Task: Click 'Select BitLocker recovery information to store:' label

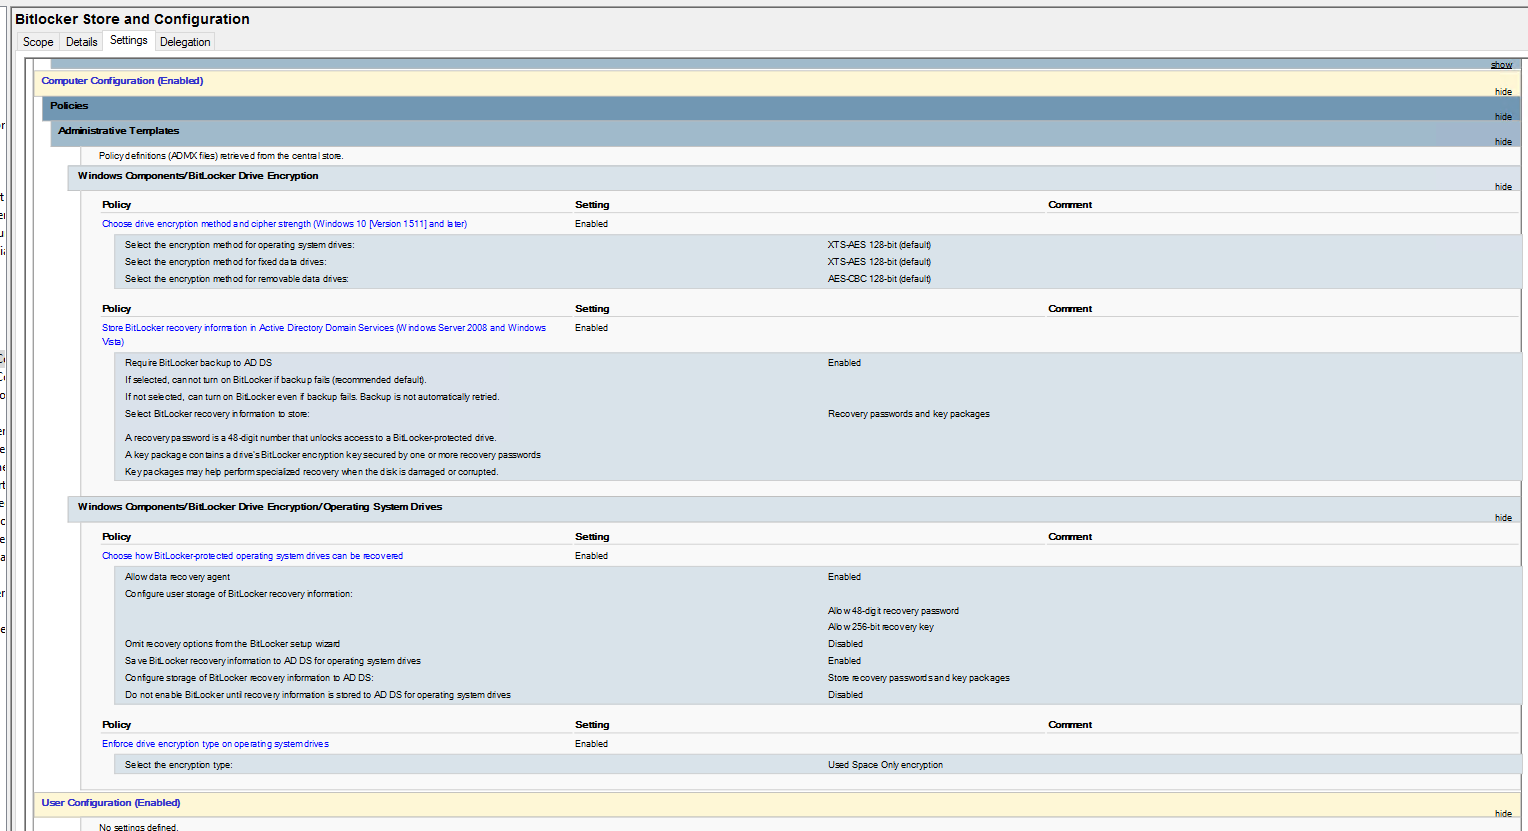Action: click(217, 414)
